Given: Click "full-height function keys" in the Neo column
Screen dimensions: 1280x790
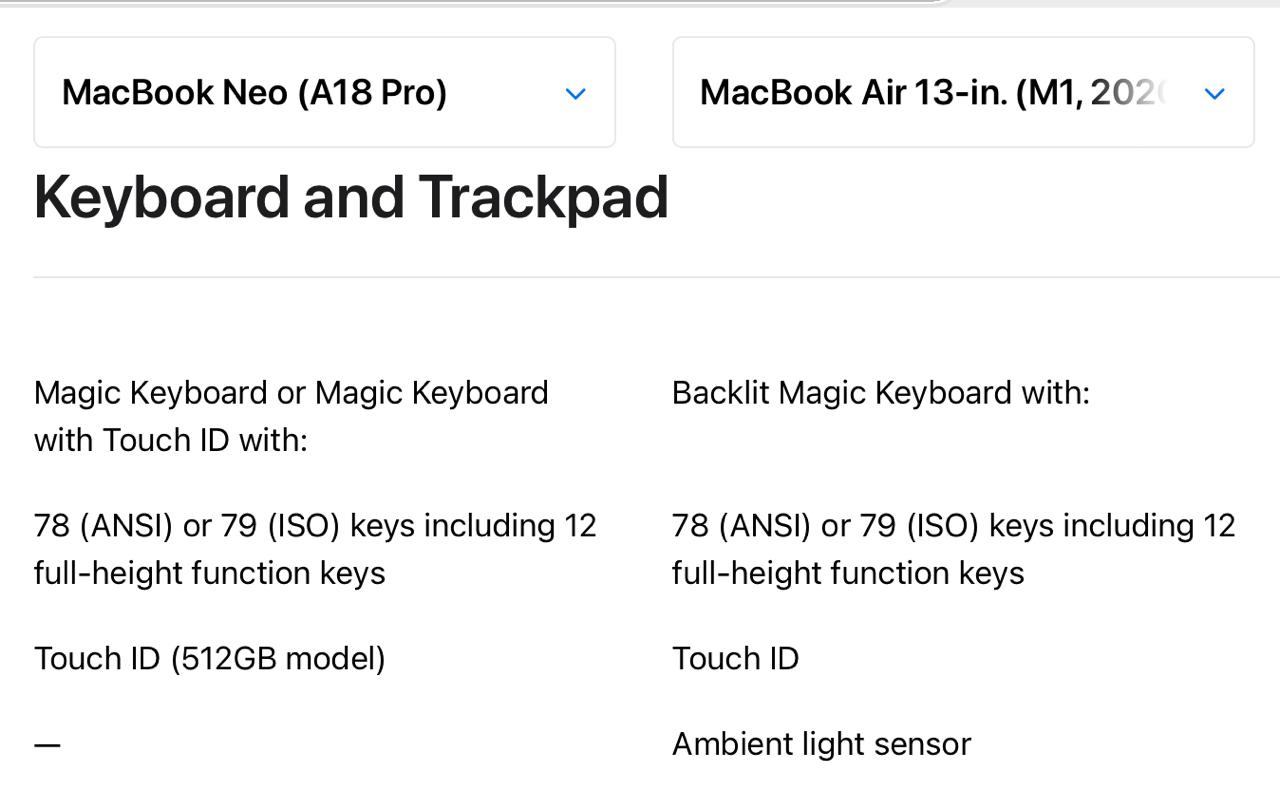Looking at the screenshot, I should click(209, 573).
